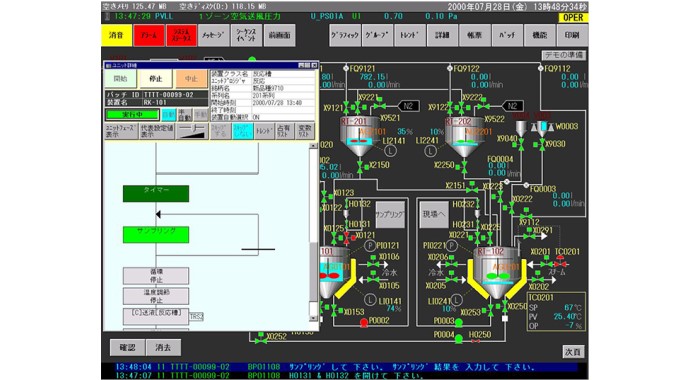This screenshot has width=690, height=380.
Task: Click the RT-202 reactor tank icon
Action: pos(465,136)
